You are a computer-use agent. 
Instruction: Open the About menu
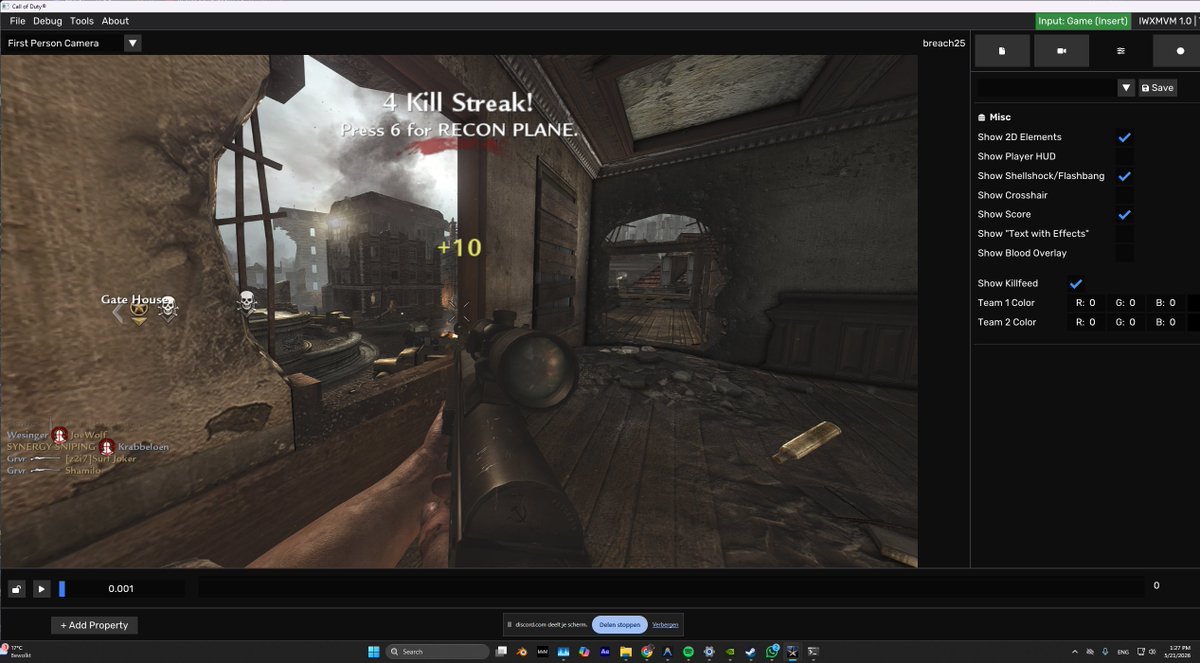pyautogui.click(x=115, y=20)
